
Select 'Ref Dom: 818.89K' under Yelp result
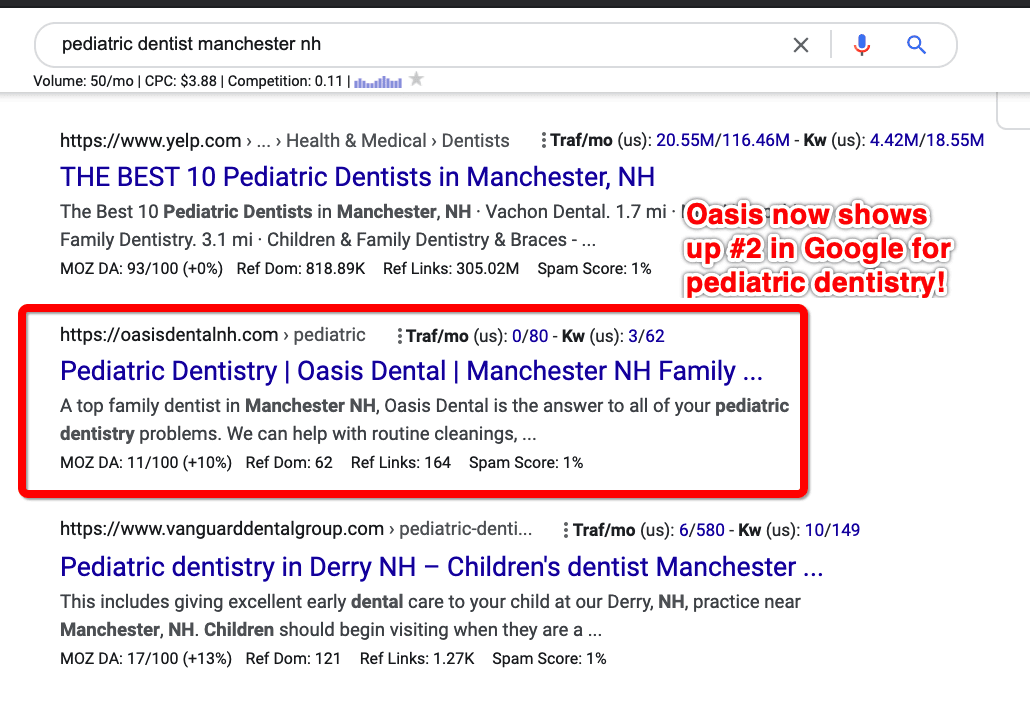[301, 269]
